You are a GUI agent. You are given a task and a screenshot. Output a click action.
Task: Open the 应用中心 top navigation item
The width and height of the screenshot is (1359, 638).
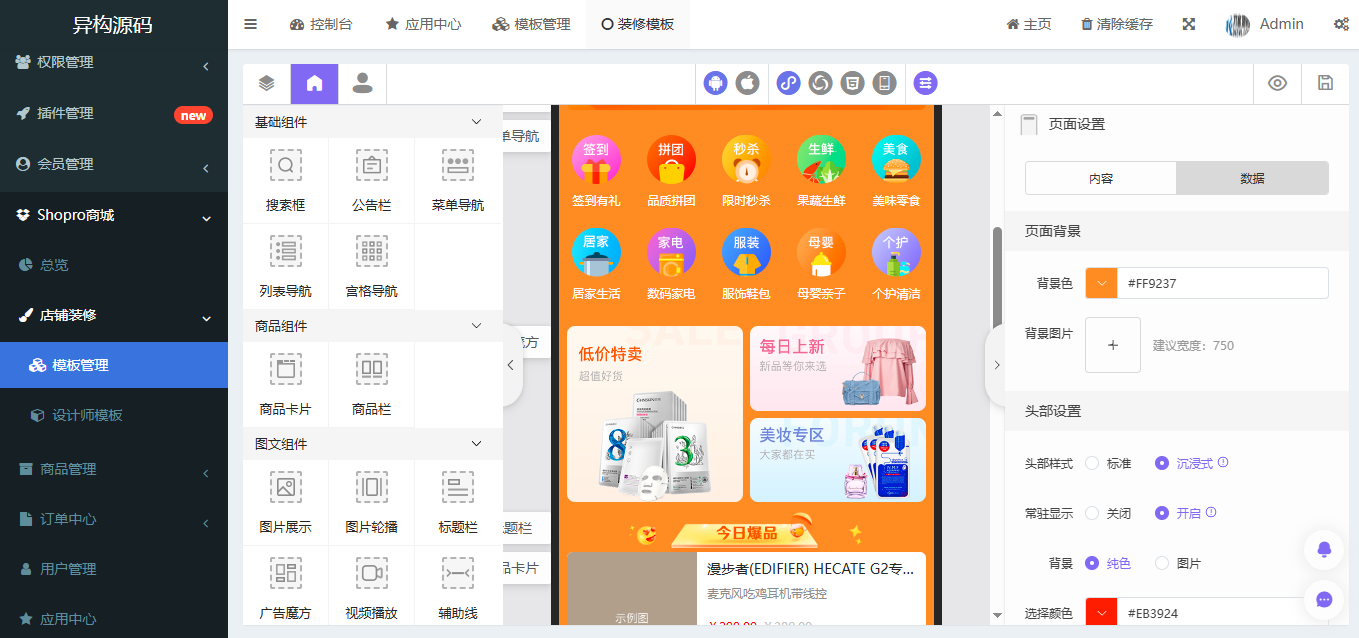point(423,24)
